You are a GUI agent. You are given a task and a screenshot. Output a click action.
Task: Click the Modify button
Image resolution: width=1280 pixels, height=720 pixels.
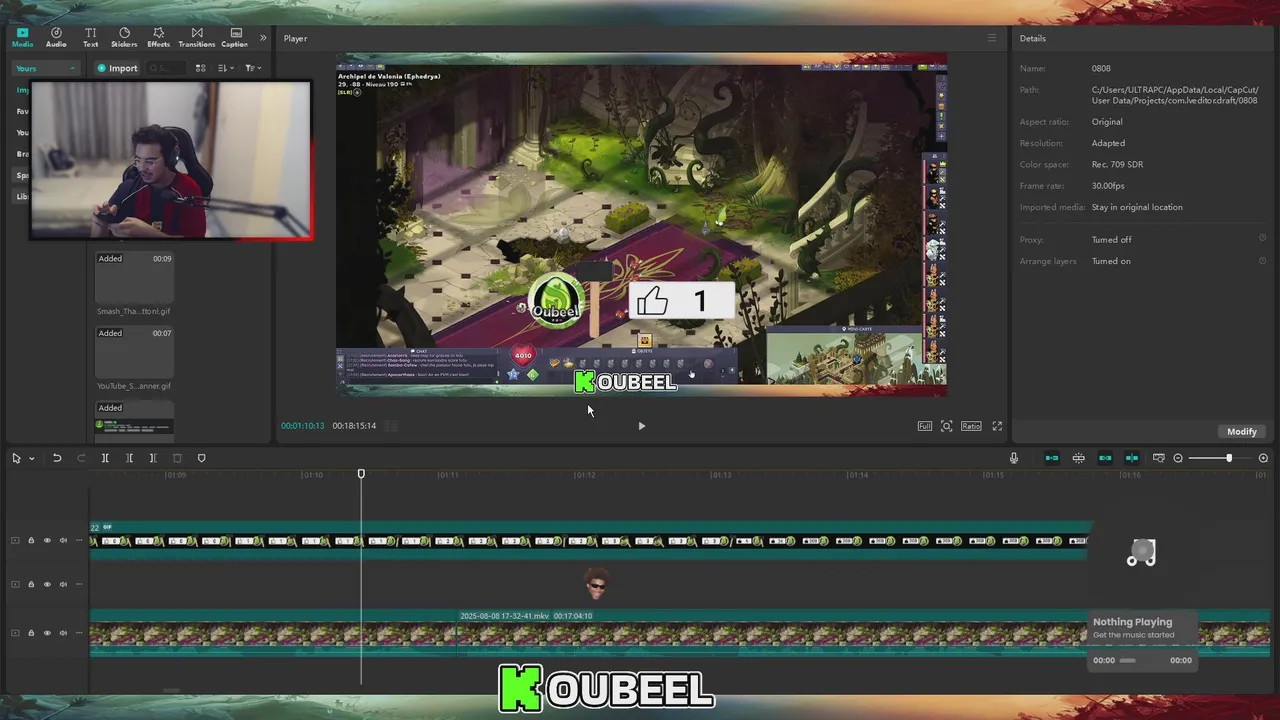tap(1242, 431)
